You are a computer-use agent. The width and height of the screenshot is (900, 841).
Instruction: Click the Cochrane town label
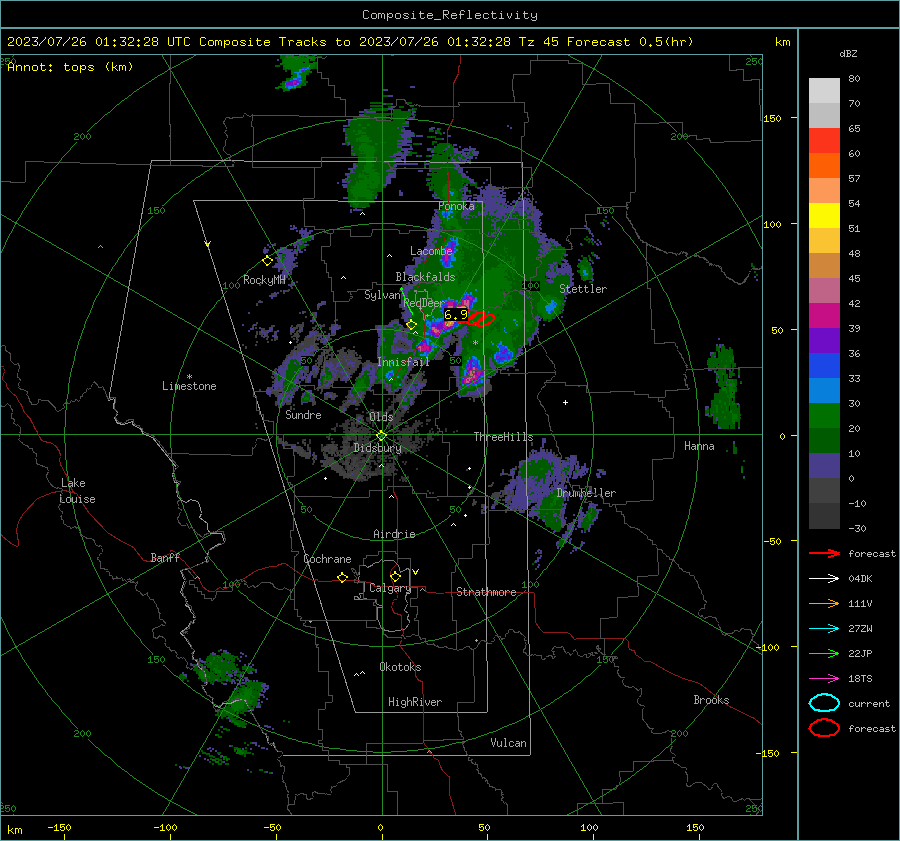[327, 559]
